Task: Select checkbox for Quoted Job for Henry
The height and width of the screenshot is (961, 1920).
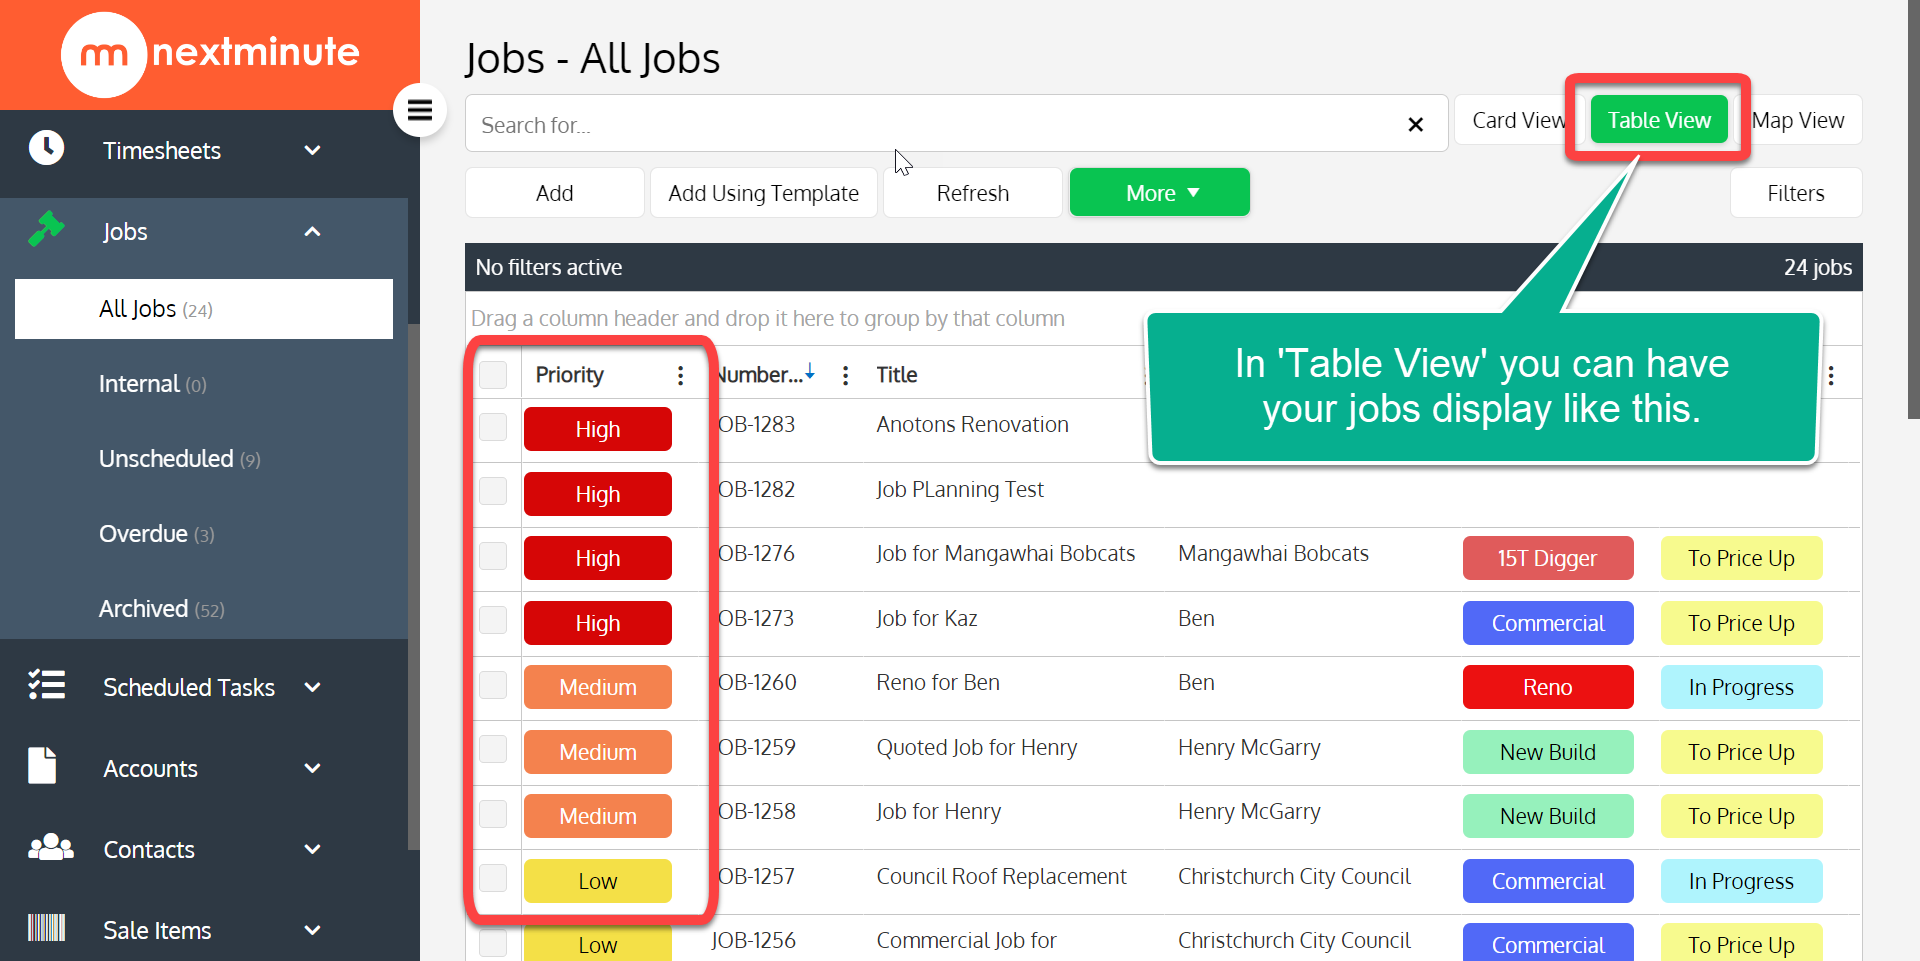Action: click(493, 749)
